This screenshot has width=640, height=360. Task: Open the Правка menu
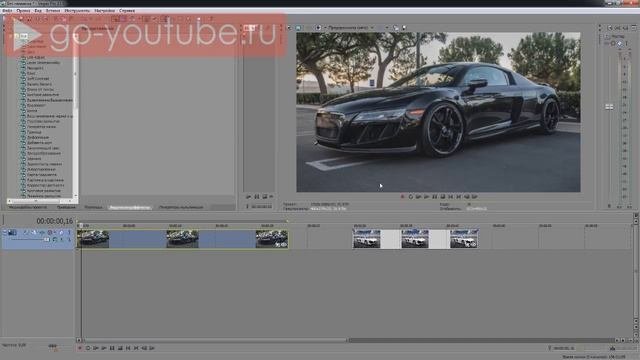[23, 11]
